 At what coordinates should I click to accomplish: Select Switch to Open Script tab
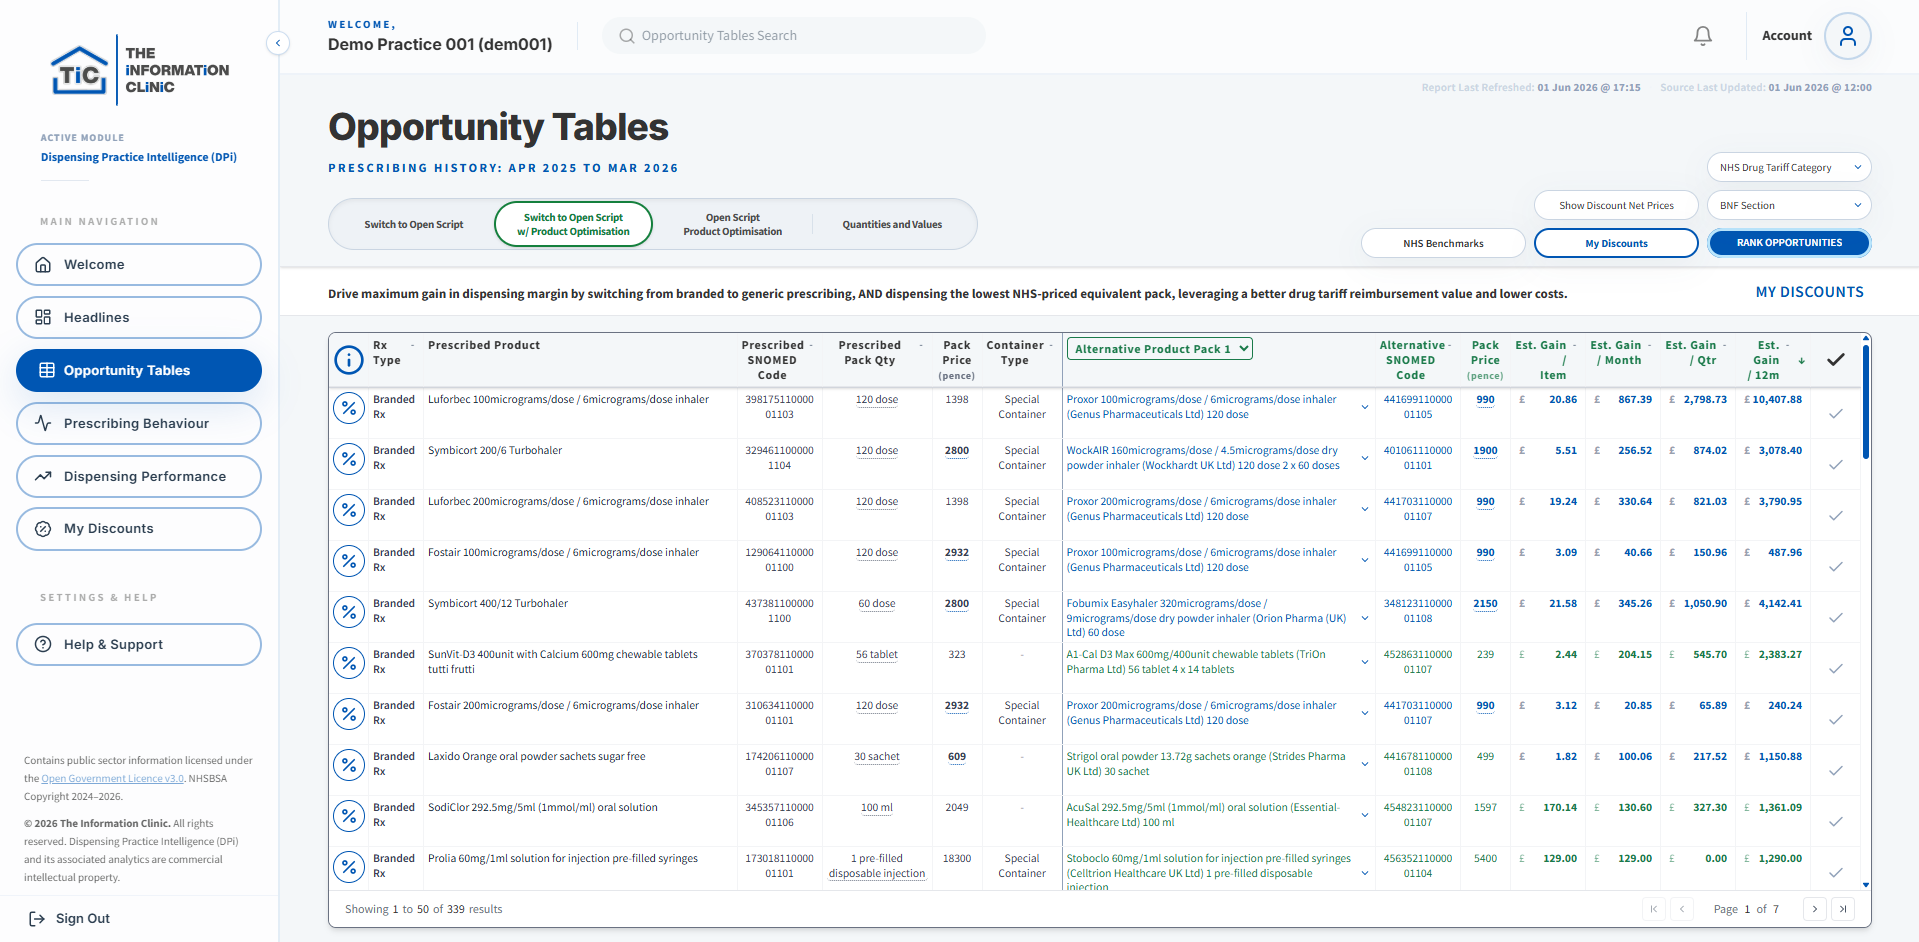point(414,225)
